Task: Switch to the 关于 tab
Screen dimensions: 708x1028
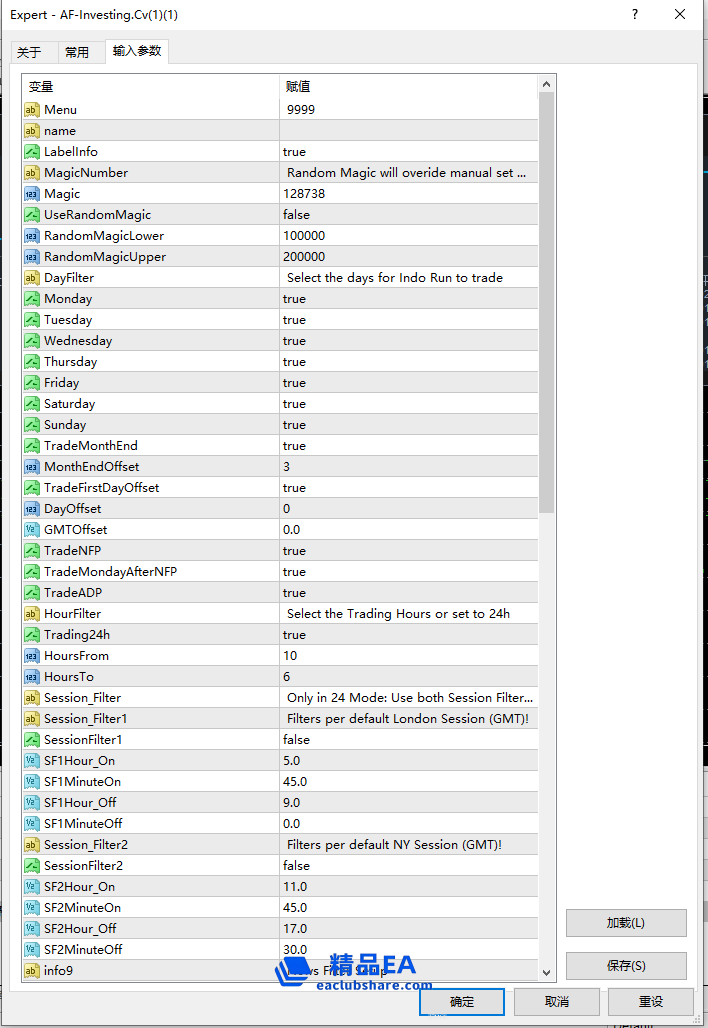Action: point(29,52)
